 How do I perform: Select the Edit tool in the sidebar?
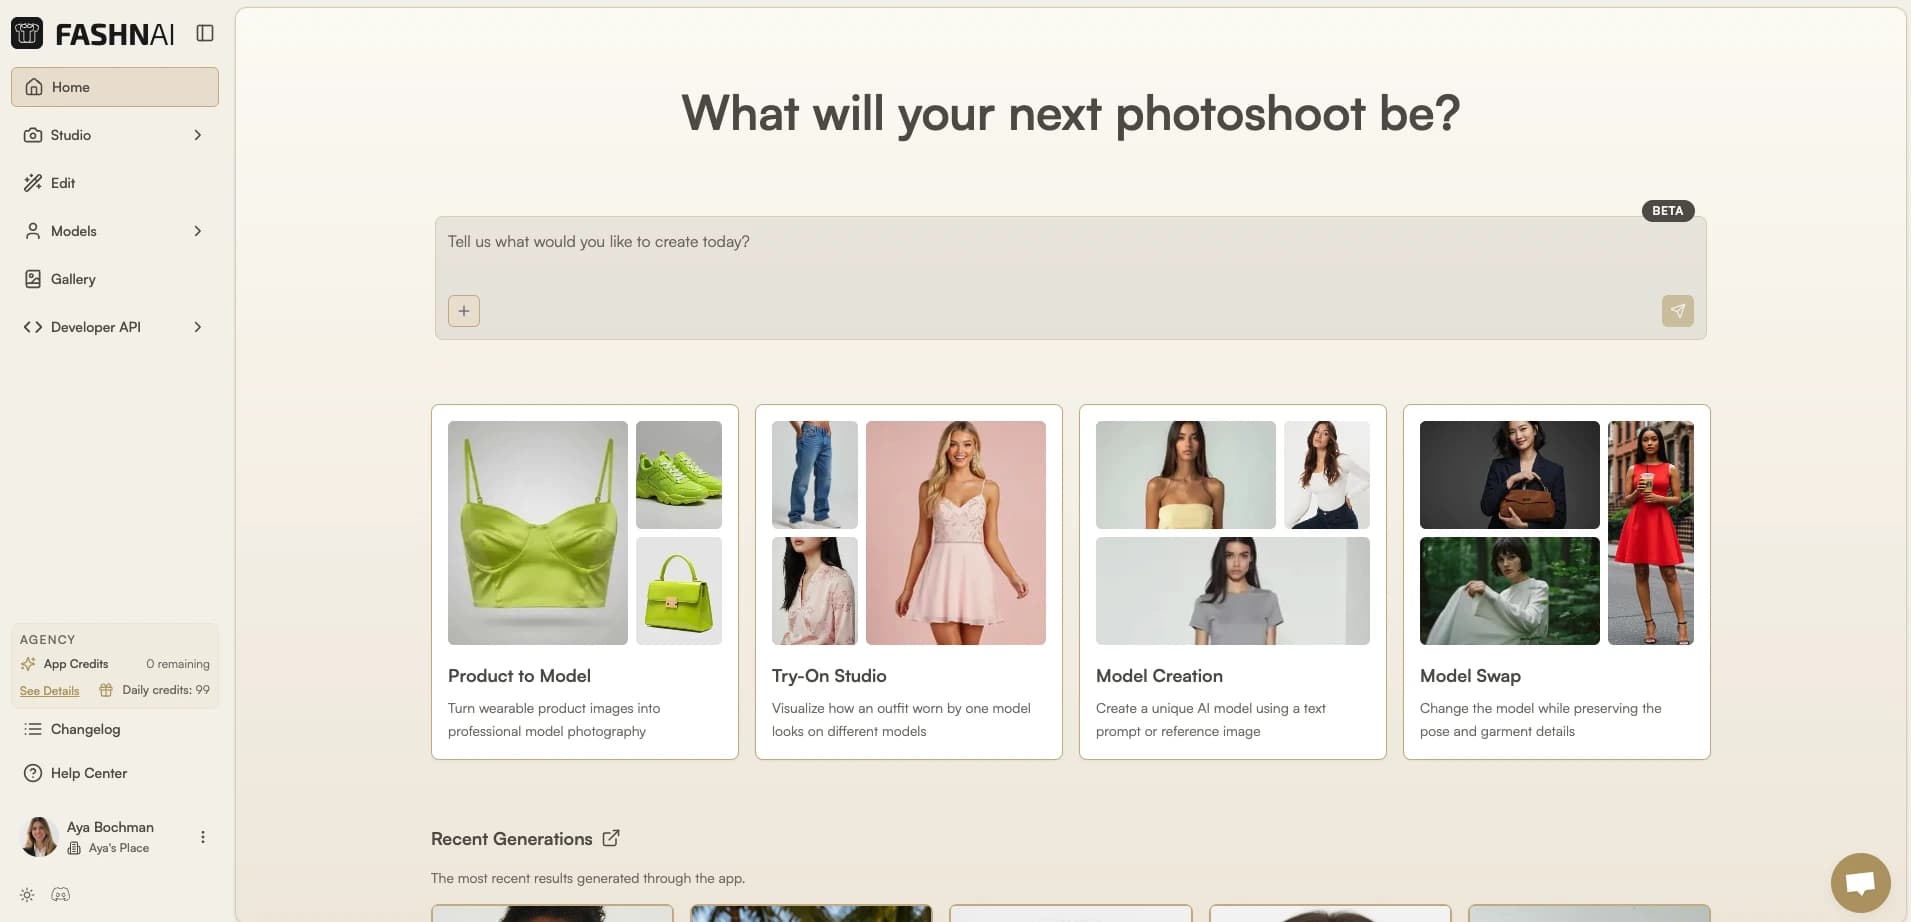coord(62,183)
